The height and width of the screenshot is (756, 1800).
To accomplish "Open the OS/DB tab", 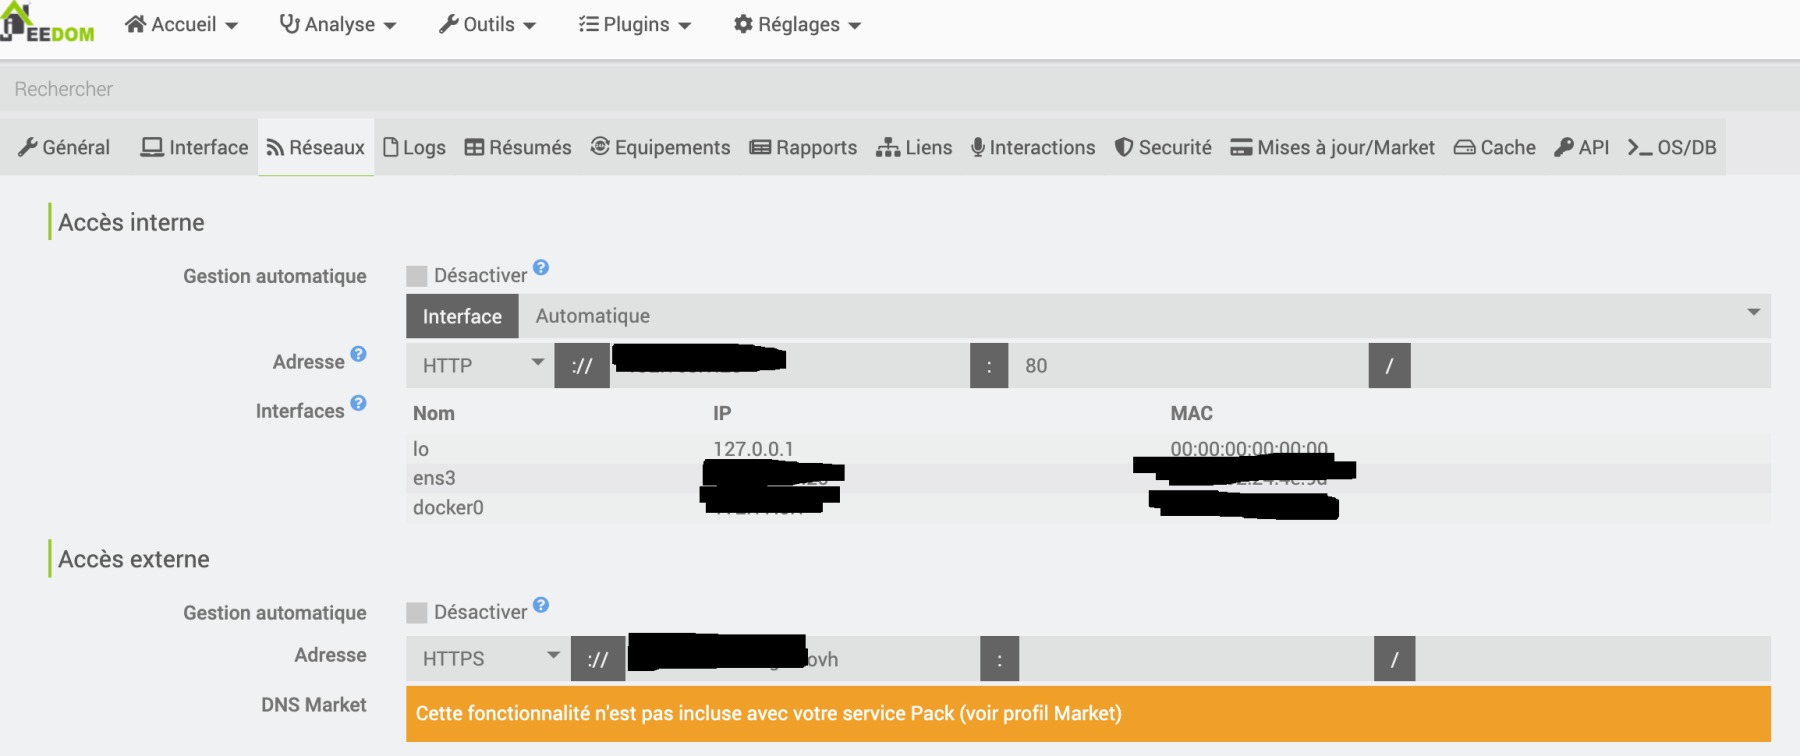I will tap(1671, 147).
